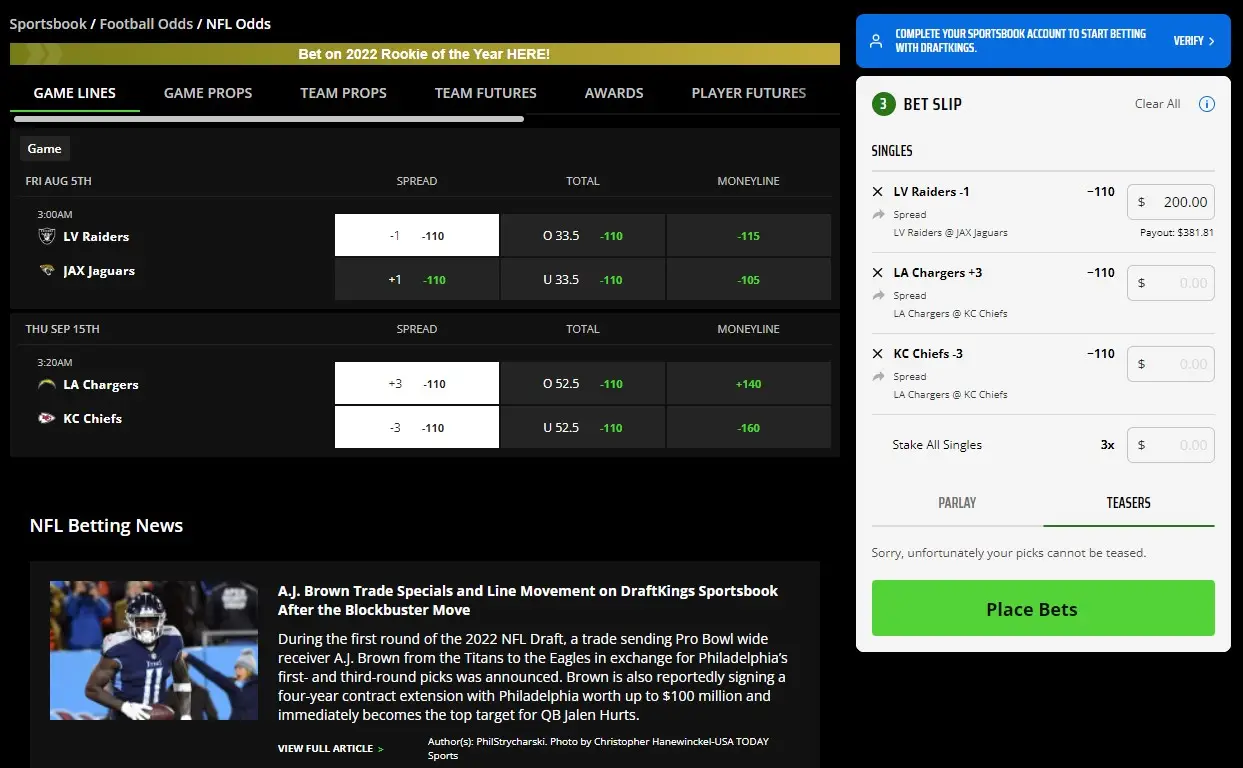Screen dimensions: 1243x768
Task: Click the 'Payout: $381.81' text
Action: [1176, 232]
